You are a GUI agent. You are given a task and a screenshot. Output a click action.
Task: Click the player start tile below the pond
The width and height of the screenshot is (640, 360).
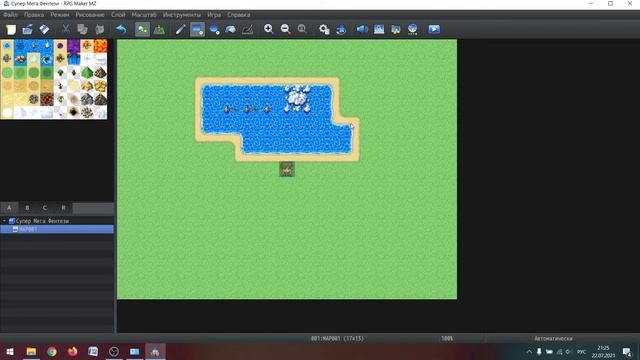(x=287, y=169)
